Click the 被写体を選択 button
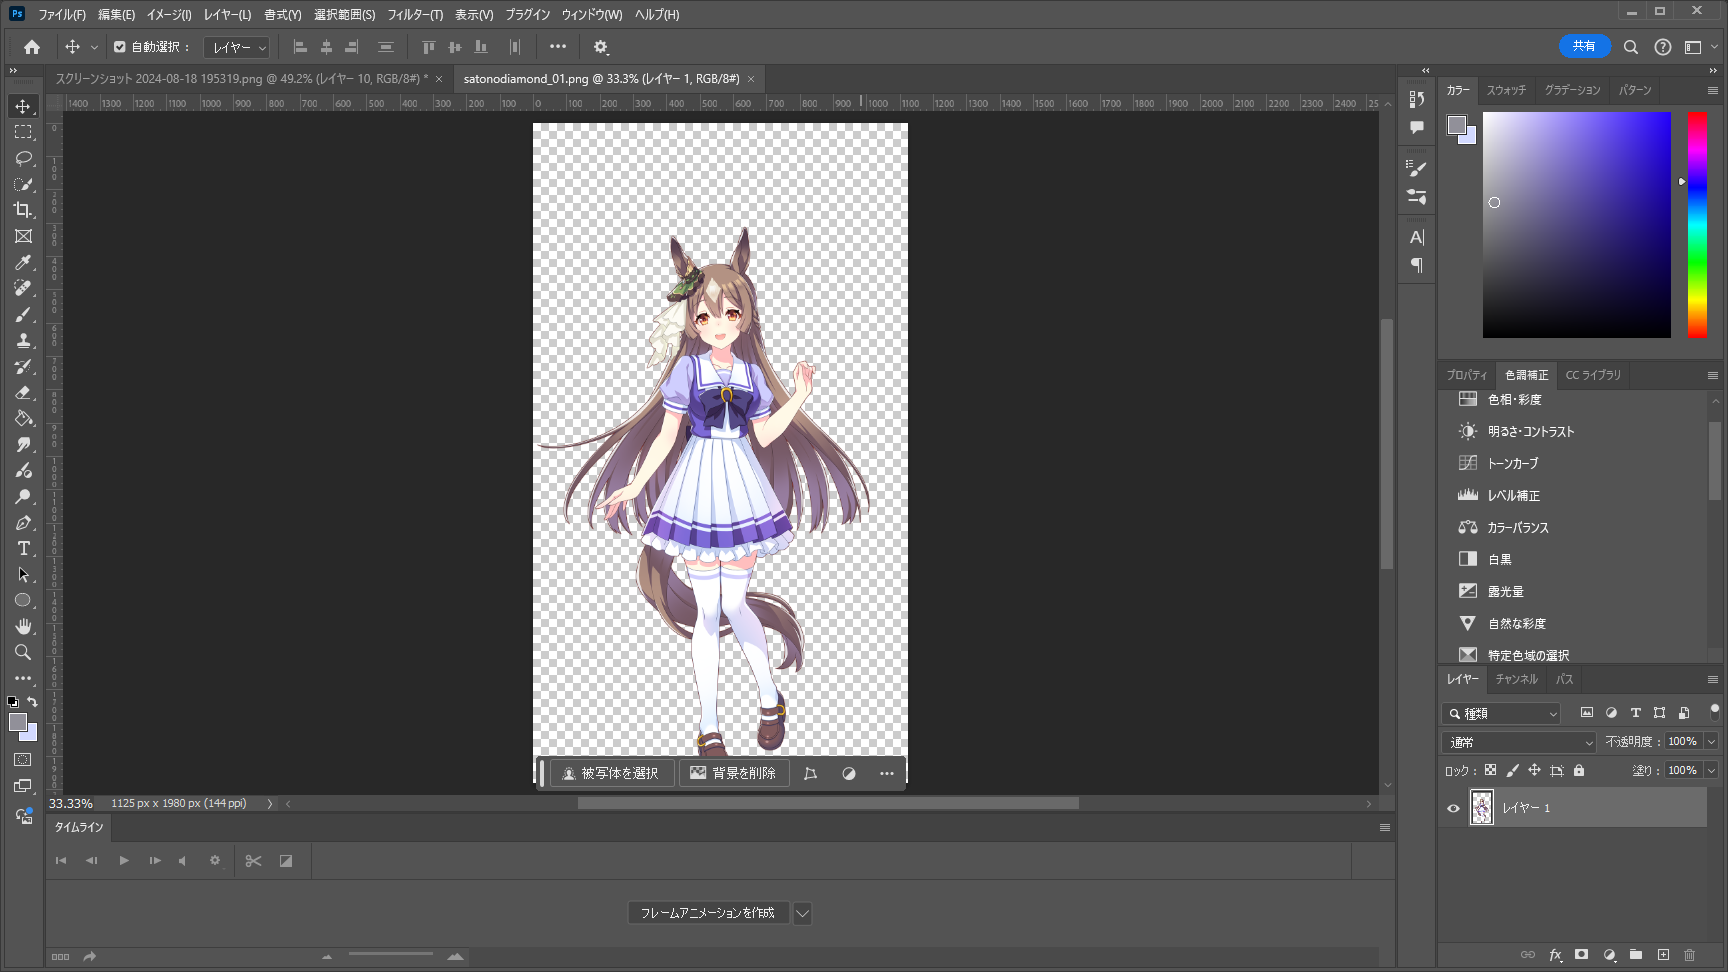This screenshot has height=972, width=1728. (x=611, y=773)
